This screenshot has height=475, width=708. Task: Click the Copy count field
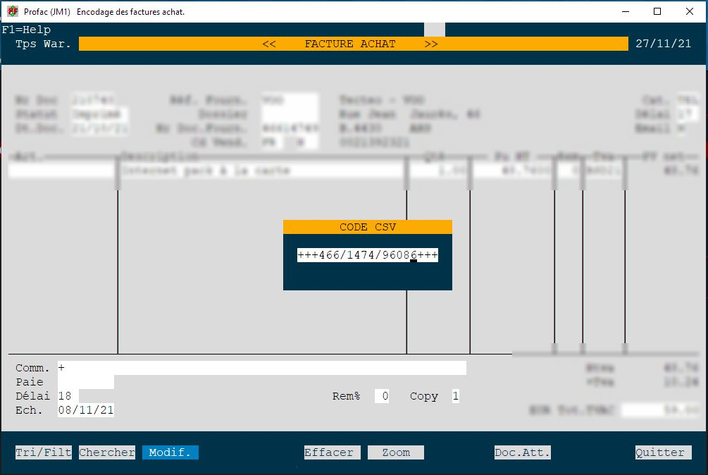click(x=455, y=396)
